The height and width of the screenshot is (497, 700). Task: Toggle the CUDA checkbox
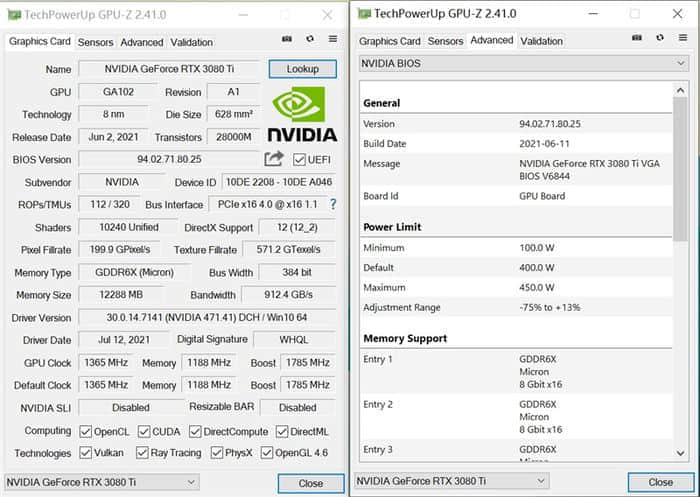point(144,432)
